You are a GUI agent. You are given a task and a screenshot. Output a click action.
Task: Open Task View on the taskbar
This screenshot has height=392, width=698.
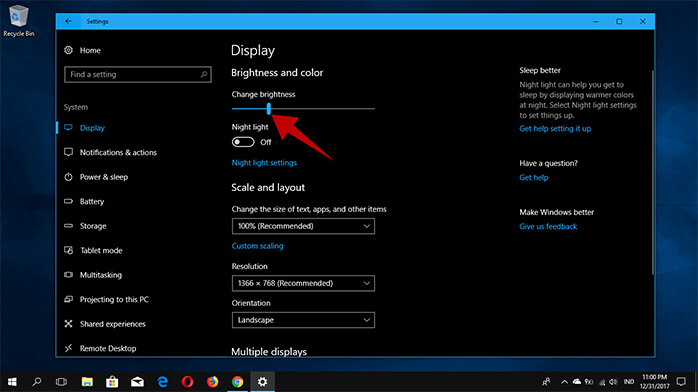61,382
